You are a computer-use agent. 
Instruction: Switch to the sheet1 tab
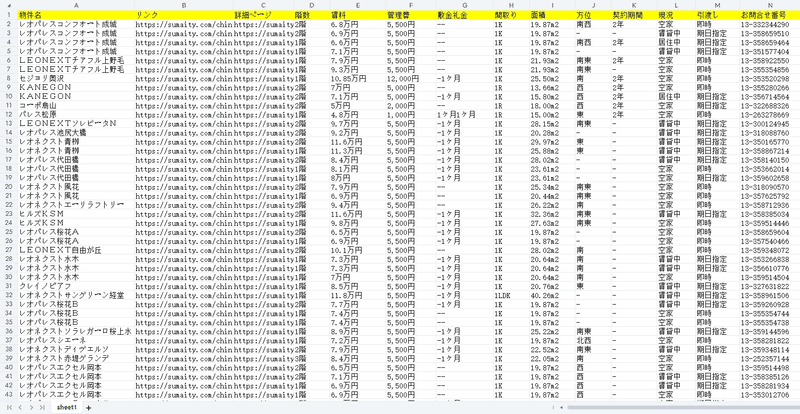67,407
